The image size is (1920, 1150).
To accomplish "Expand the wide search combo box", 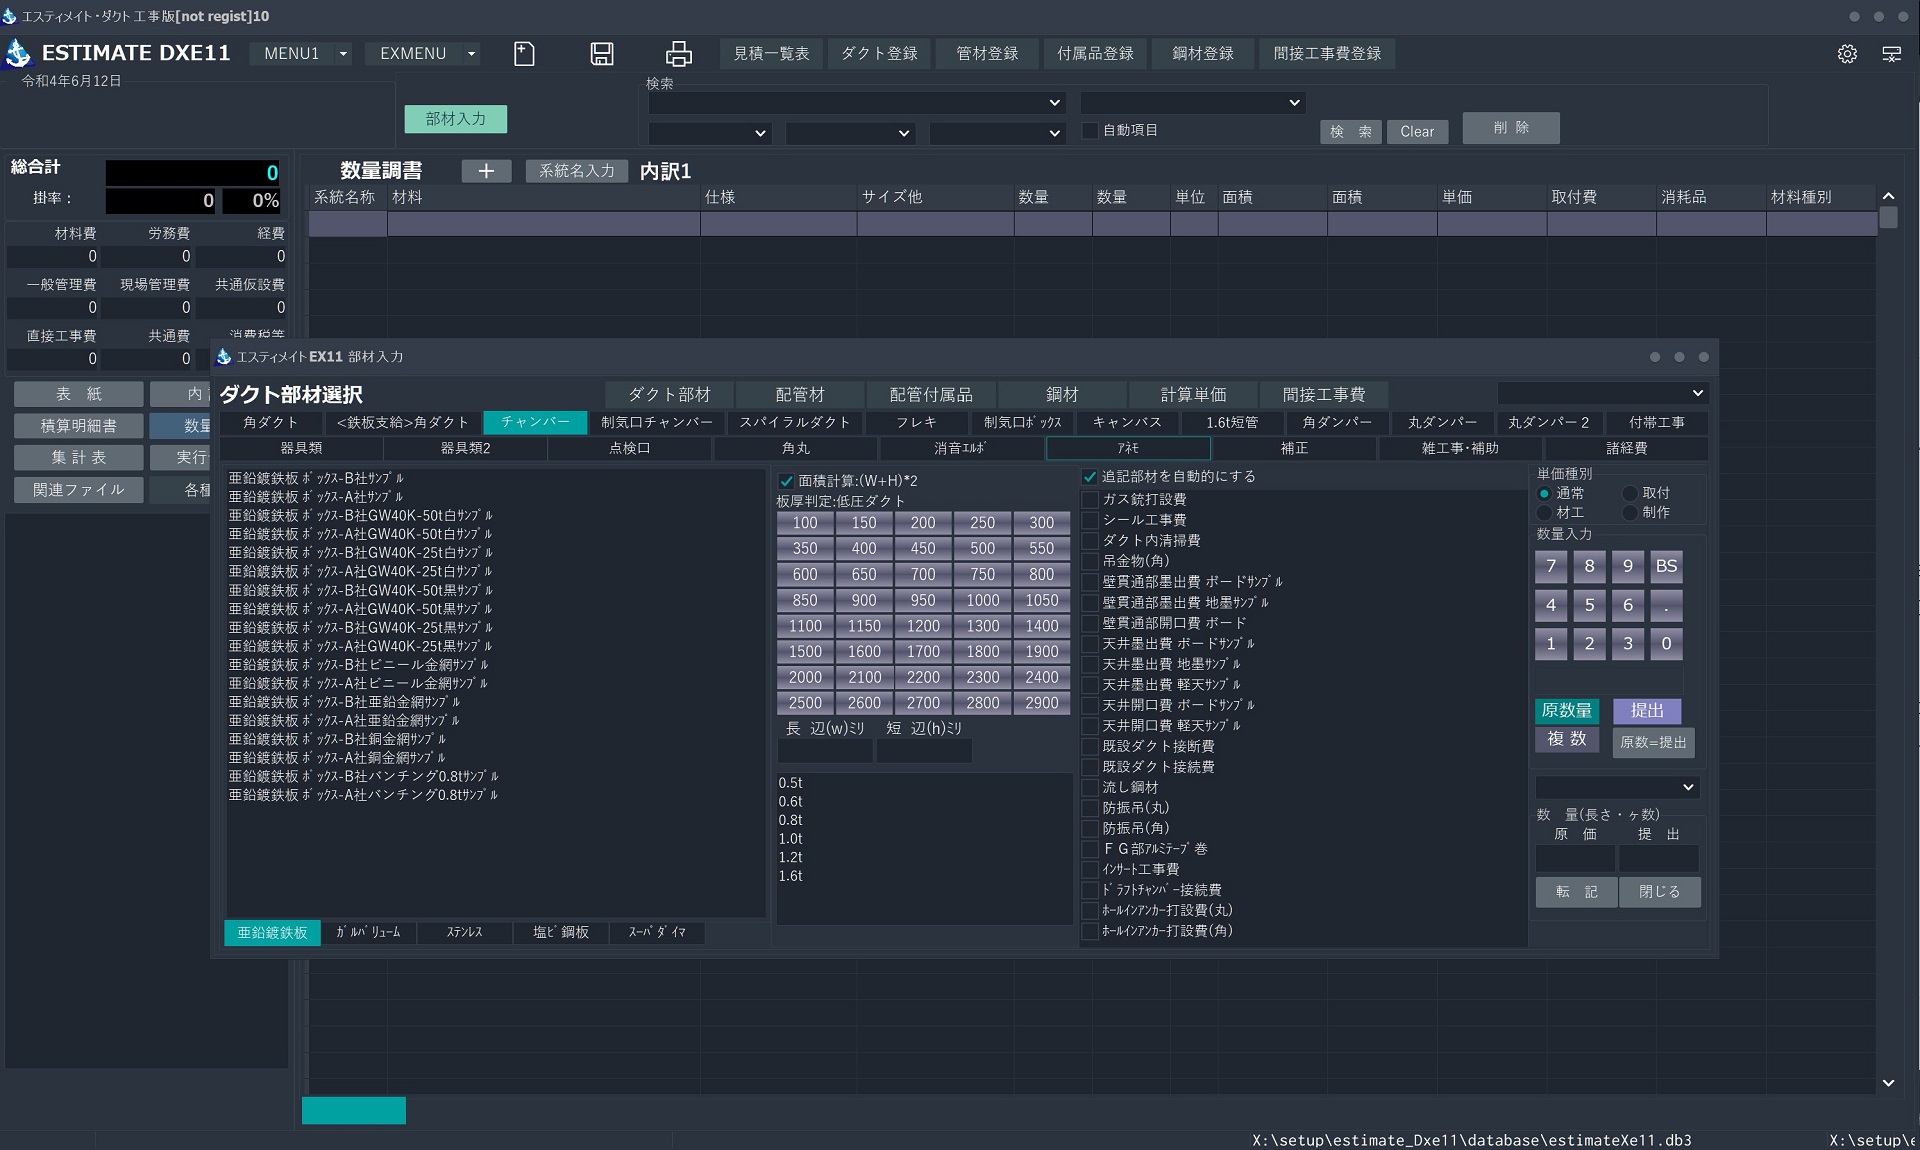I will [x=856, y=102].
